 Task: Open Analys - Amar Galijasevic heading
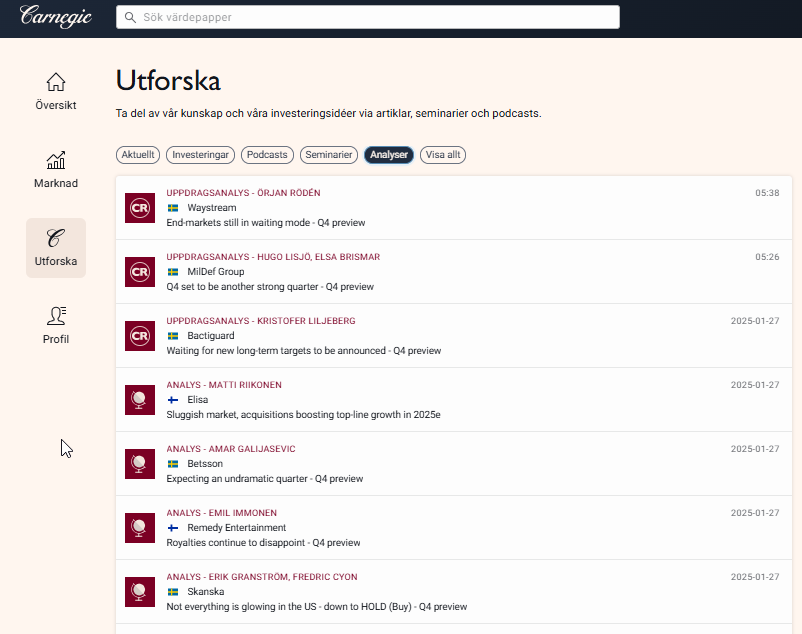231,448
